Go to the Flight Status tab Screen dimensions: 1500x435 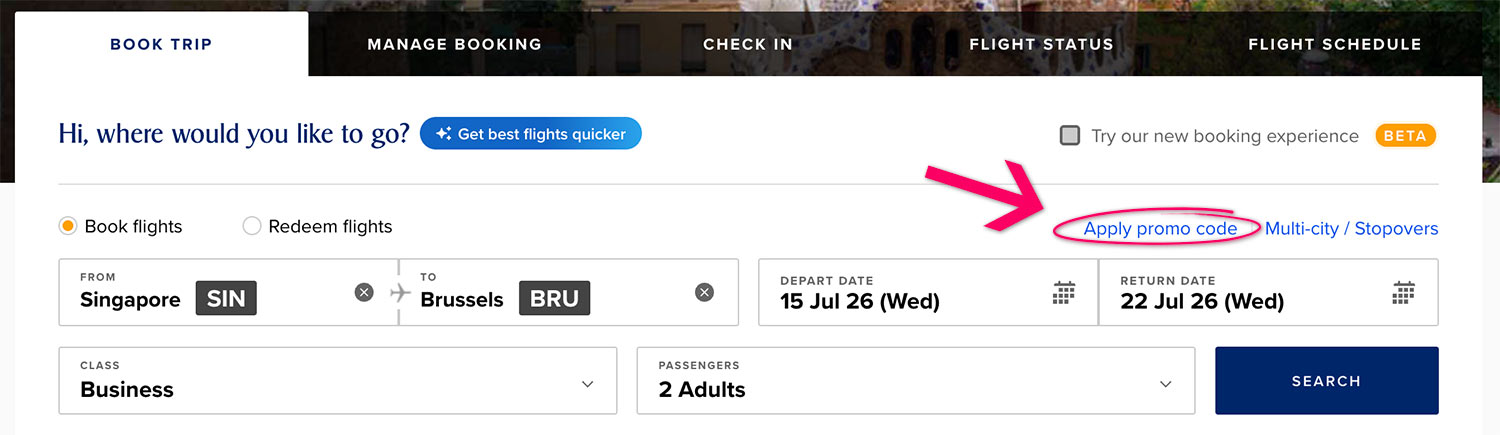click(x=1041, y=44)
